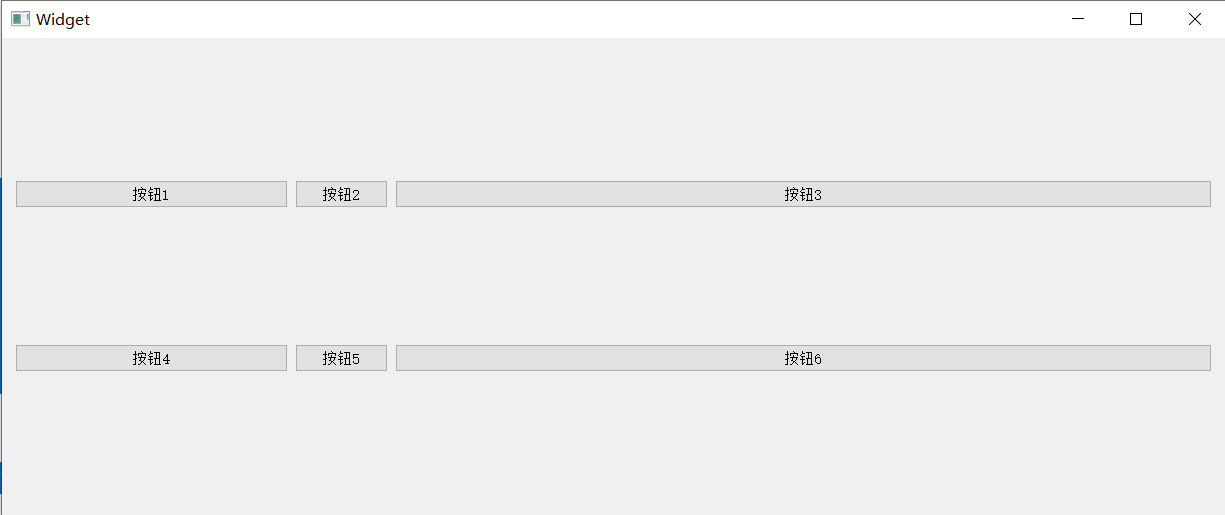Hit the widest button in top row
Screen dimensions: 1225x515
click(x=803, y=194)
